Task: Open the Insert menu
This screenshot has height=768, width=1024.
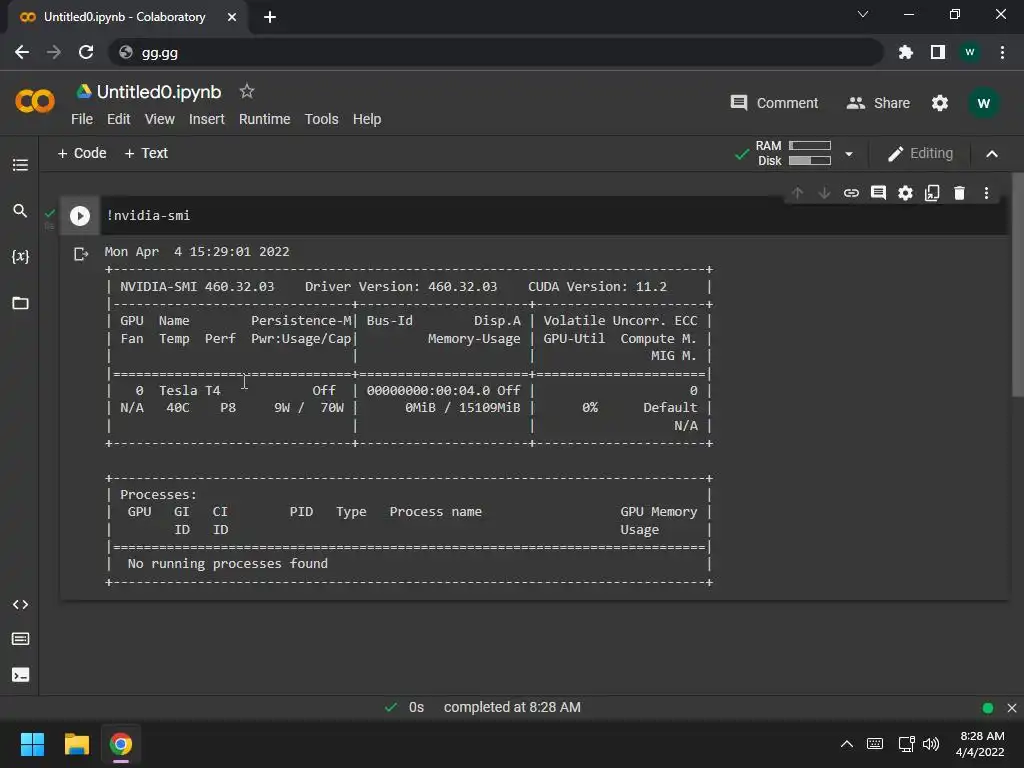Action: click(206, 119)
